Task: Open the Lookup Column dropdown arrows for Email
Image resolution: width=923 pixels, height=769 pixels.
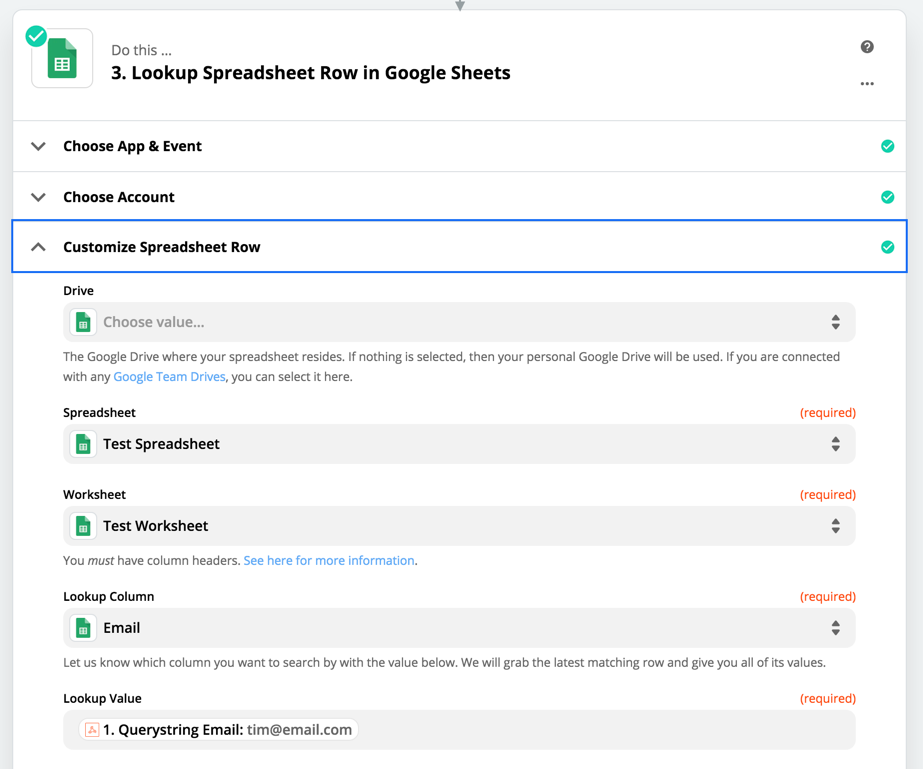Action: [835, 628]
